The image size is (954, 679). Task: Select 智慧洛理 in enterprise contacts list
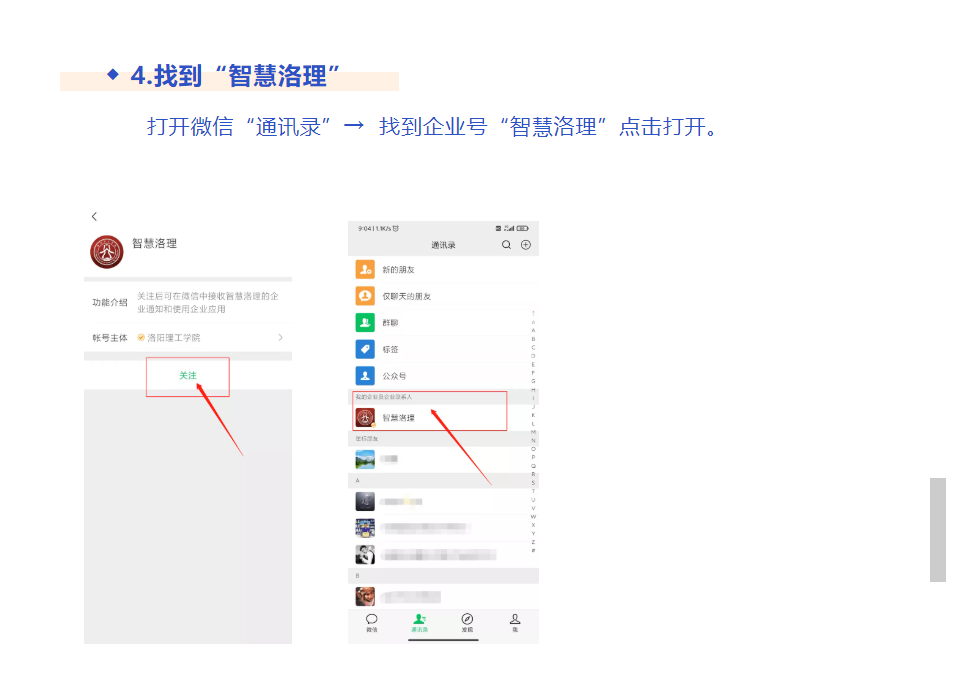click(399, 417)
